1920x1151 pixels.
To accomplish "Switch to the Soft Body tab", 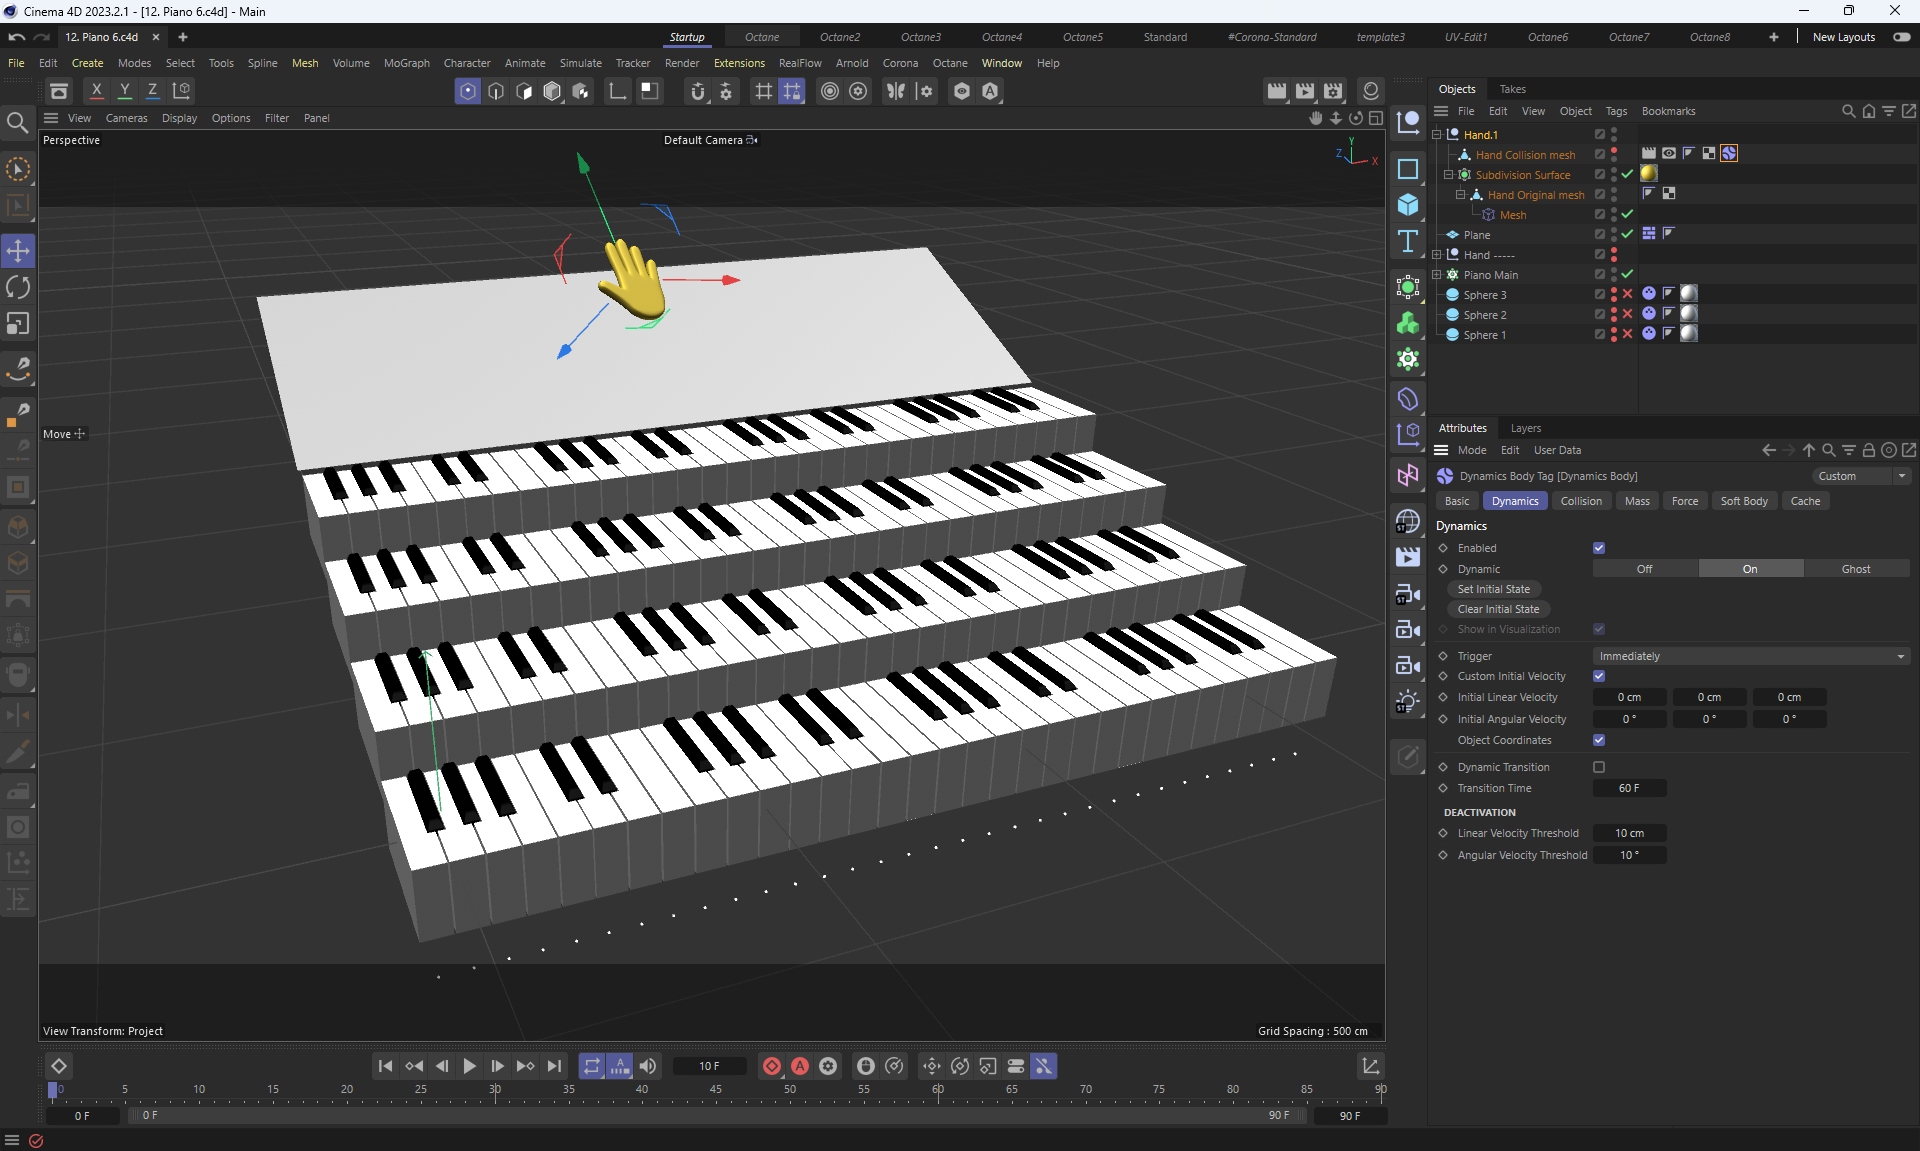I will (1743, 501).
